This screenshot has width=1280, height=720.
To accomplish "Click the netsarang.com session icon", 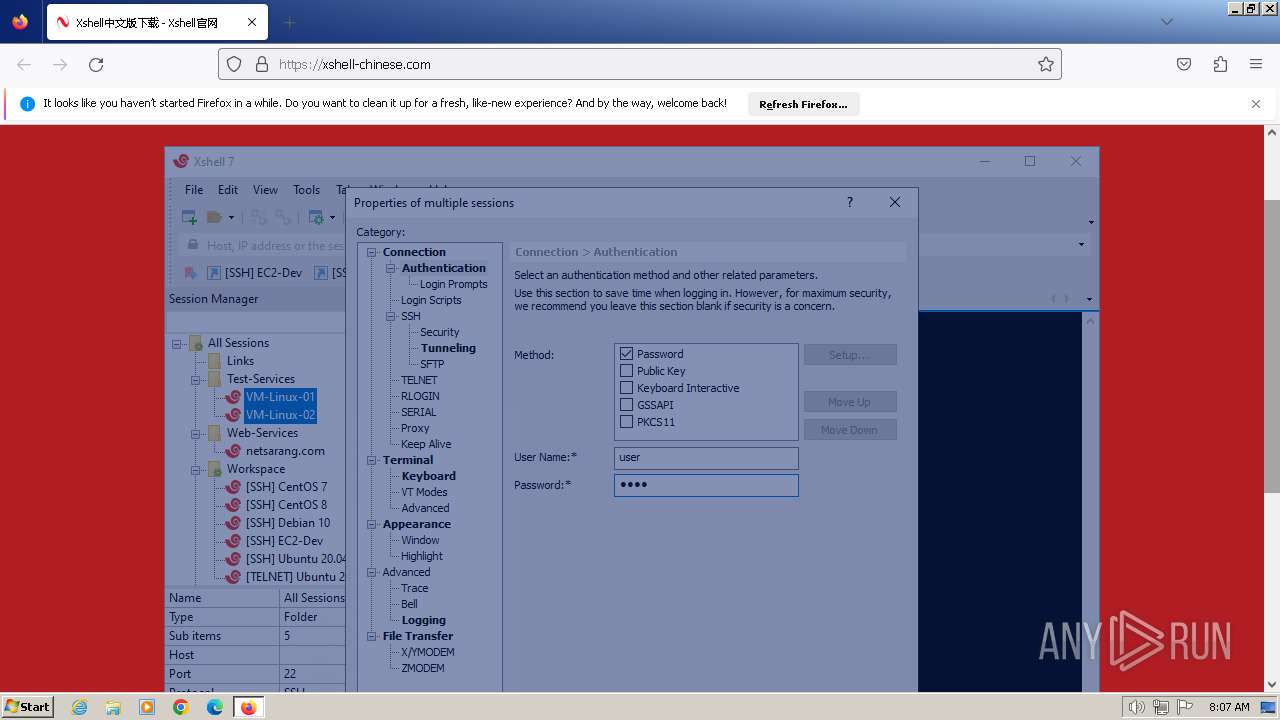I will [x=234, y=451].
